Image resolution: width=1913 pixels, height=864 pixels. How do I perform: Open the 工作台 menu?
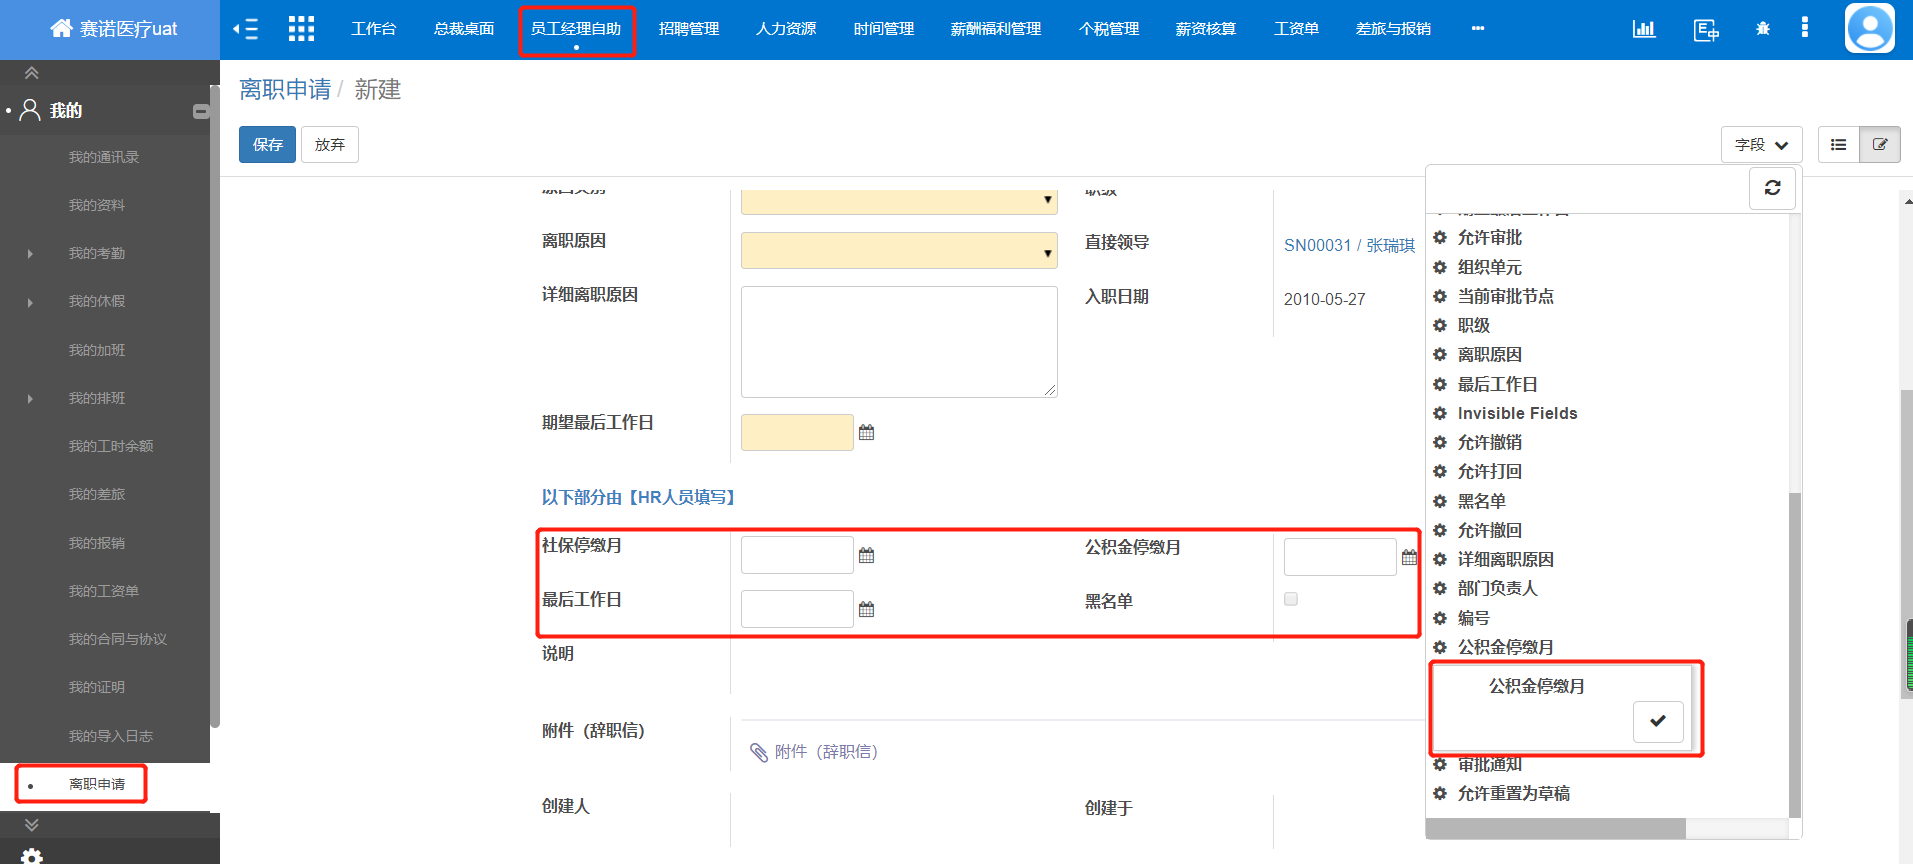pyautogui.click(x=374, y=29)
